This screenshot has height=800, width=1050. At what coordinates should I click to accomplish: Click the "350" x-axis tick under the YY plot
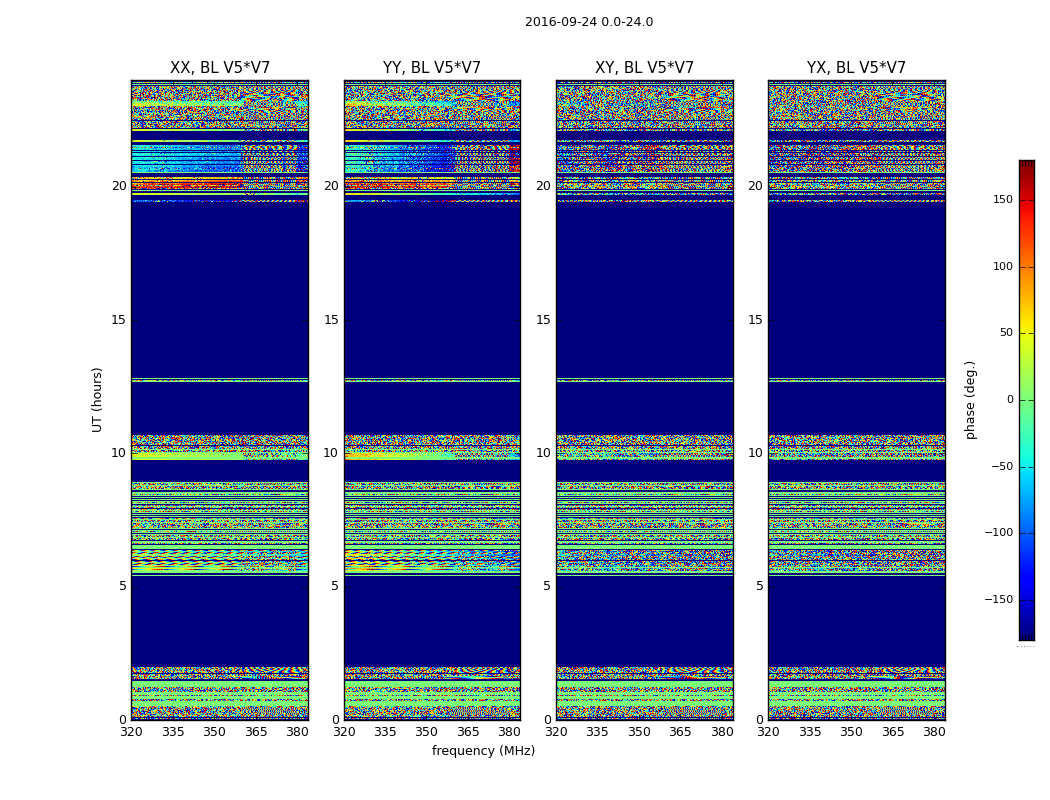click(427, 732)
